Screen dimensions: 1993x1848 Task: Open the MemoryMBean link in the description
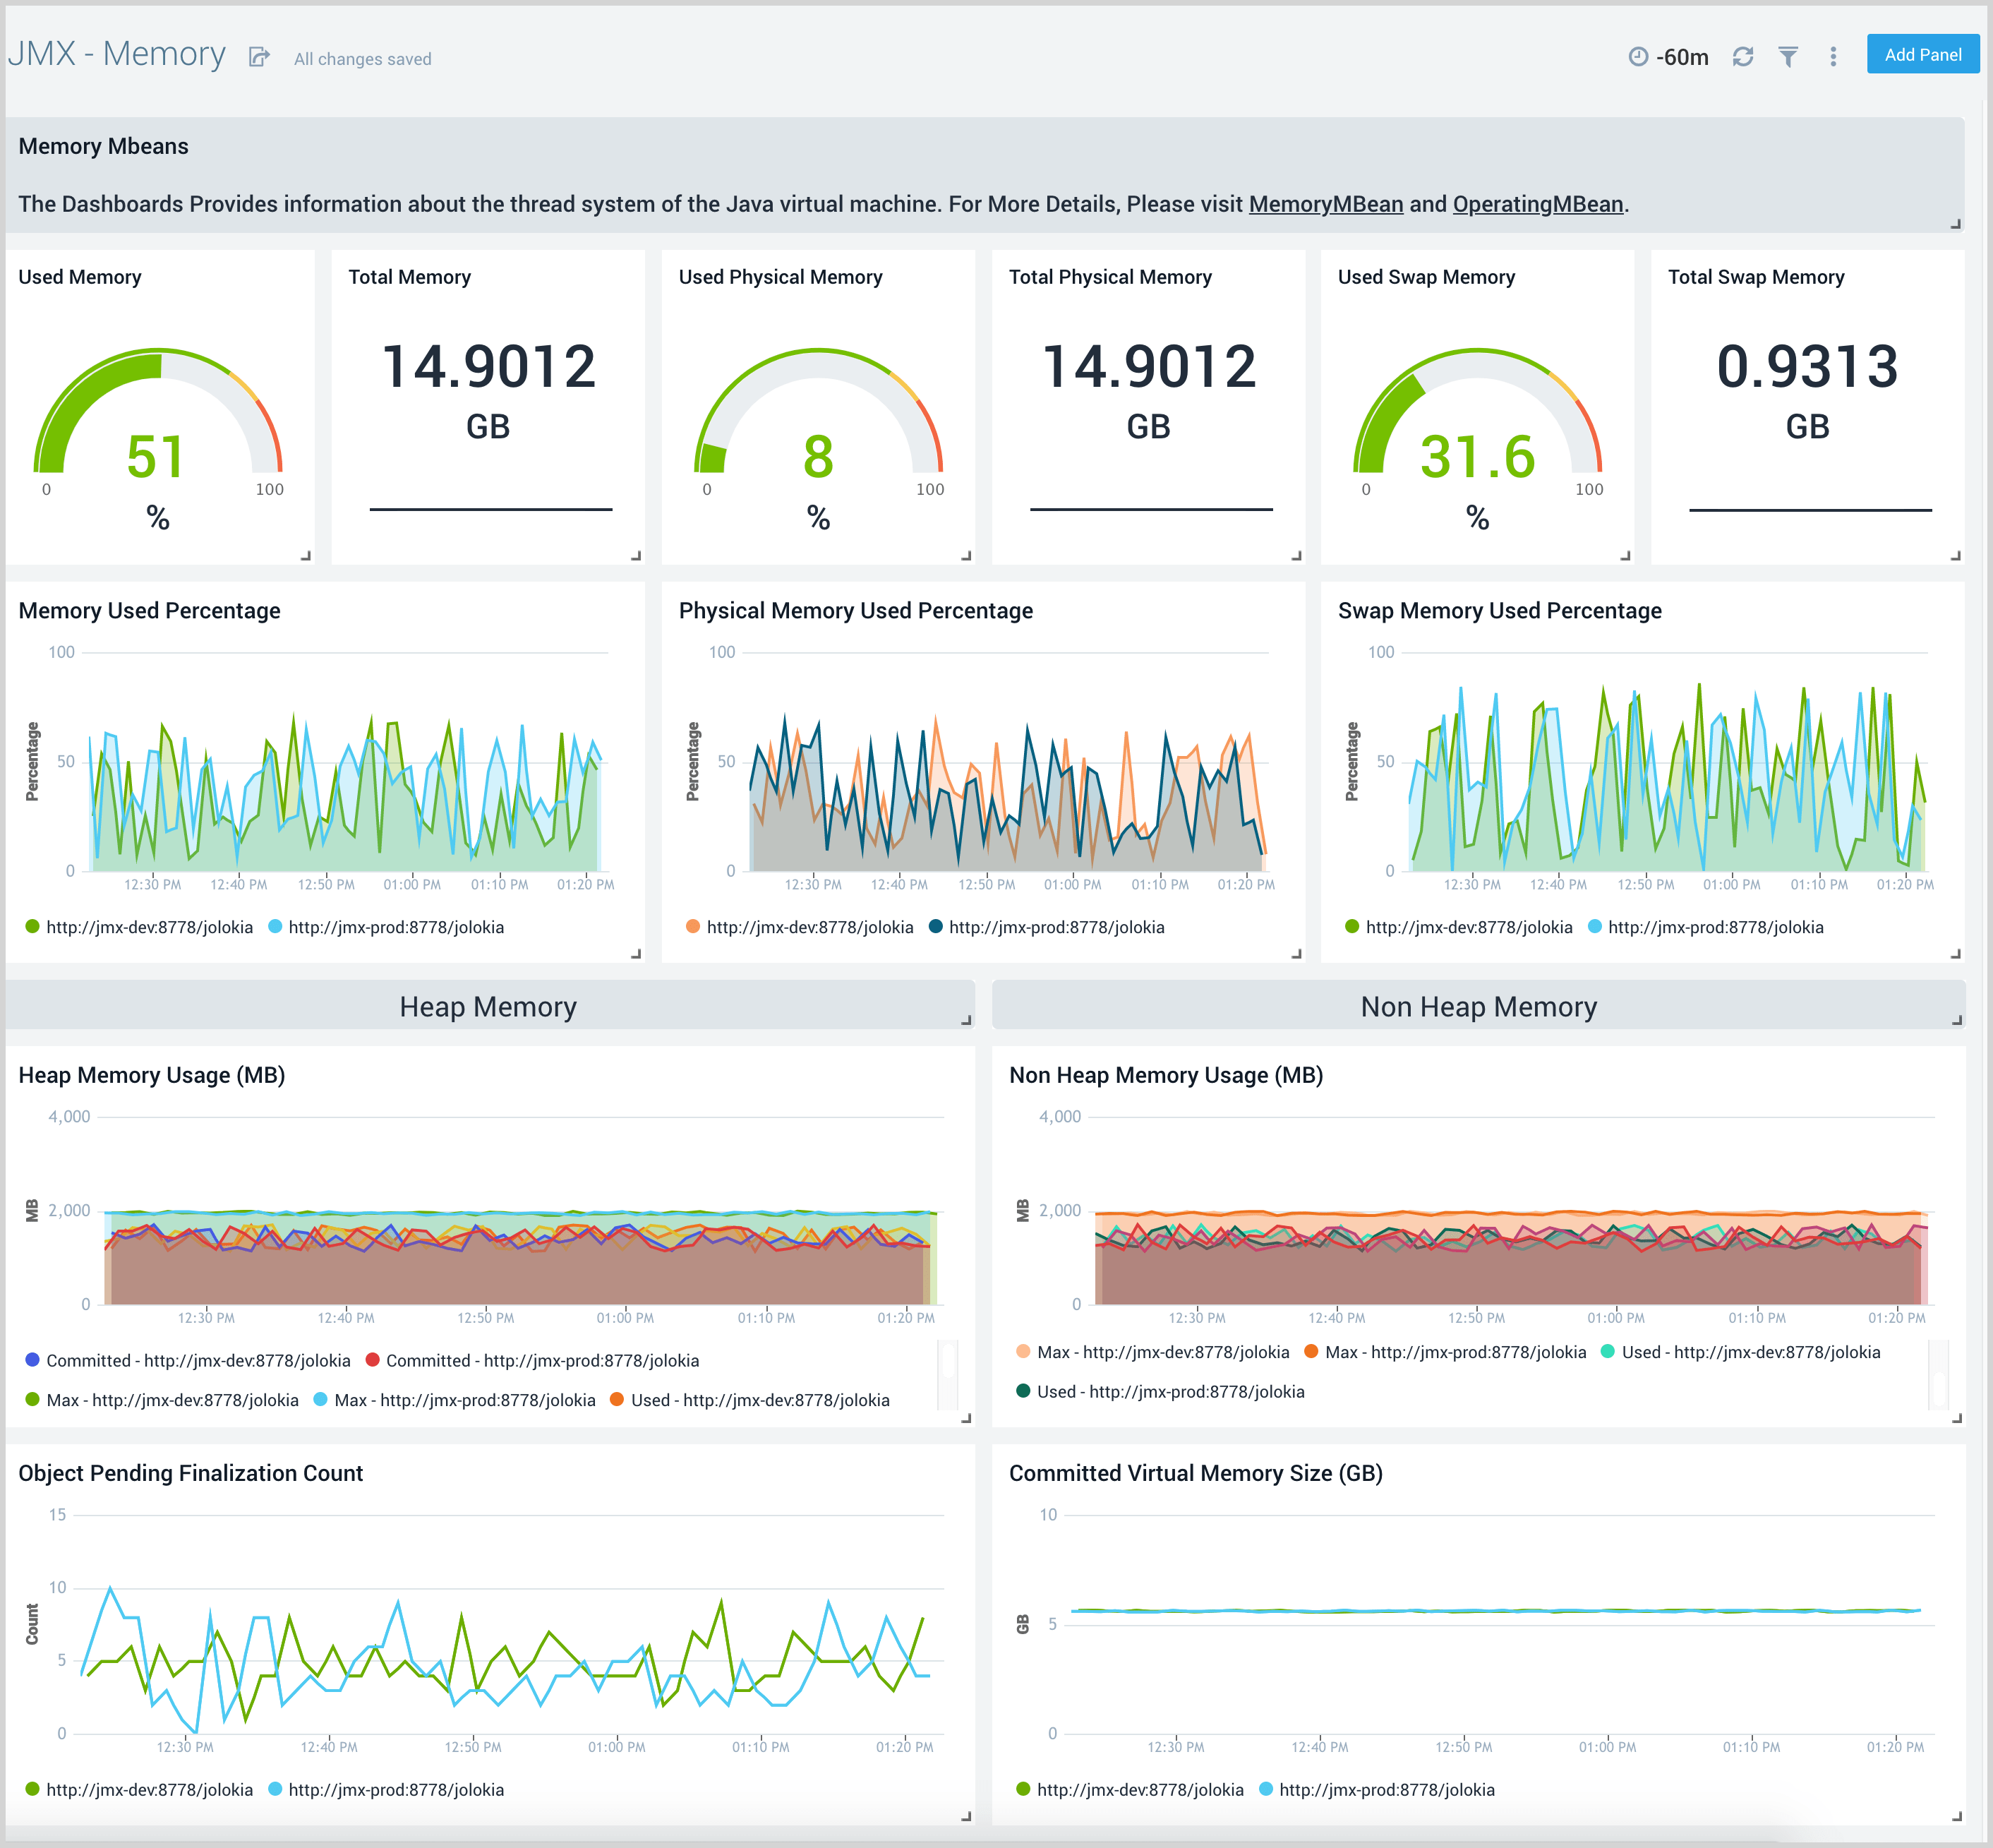tap(1326, 204)
